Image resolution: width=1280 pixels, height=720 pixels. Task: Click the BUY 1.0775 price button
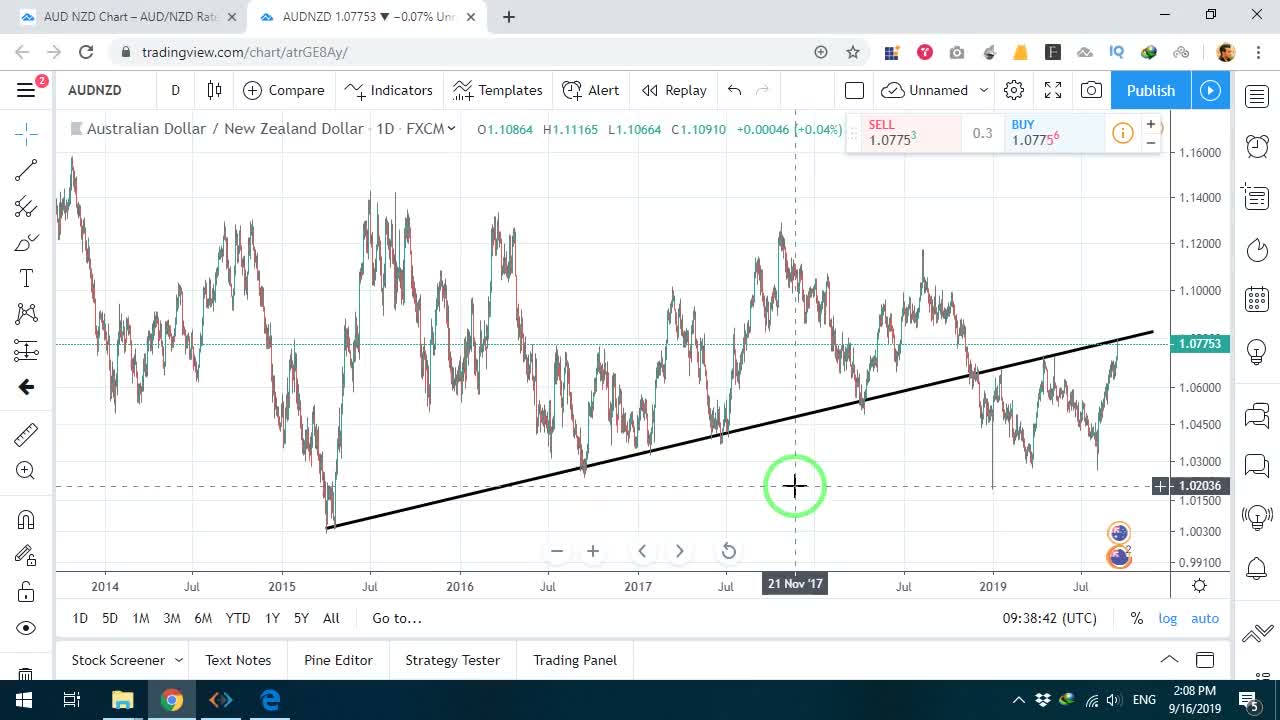pos(1053,133)
